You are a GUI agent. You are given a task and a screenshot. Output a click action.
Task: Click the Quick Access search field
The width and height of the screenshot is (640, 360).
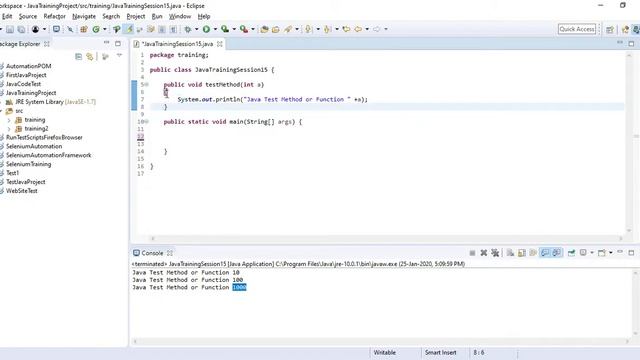coord(577,29)
